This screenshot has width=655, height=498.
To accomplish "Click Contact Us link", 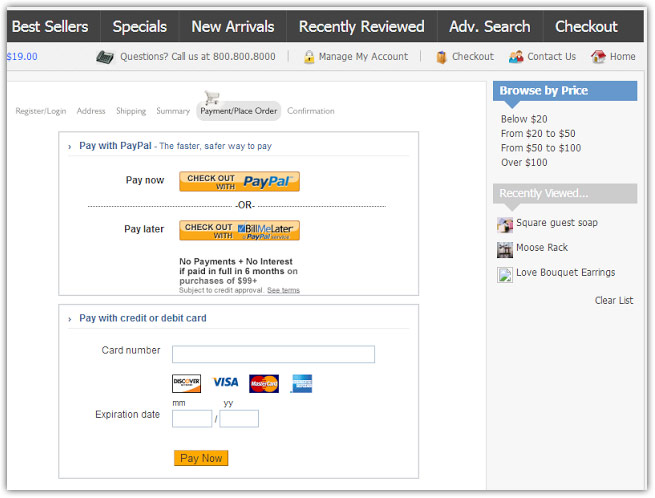I will click(x=551, y=56).
